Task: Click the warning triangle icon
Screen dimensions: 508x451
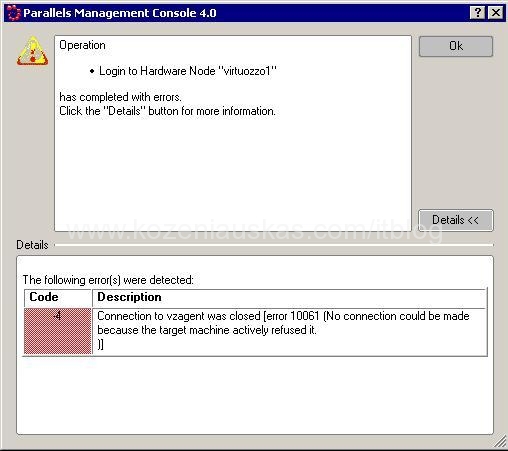Action: click(32, 51)
